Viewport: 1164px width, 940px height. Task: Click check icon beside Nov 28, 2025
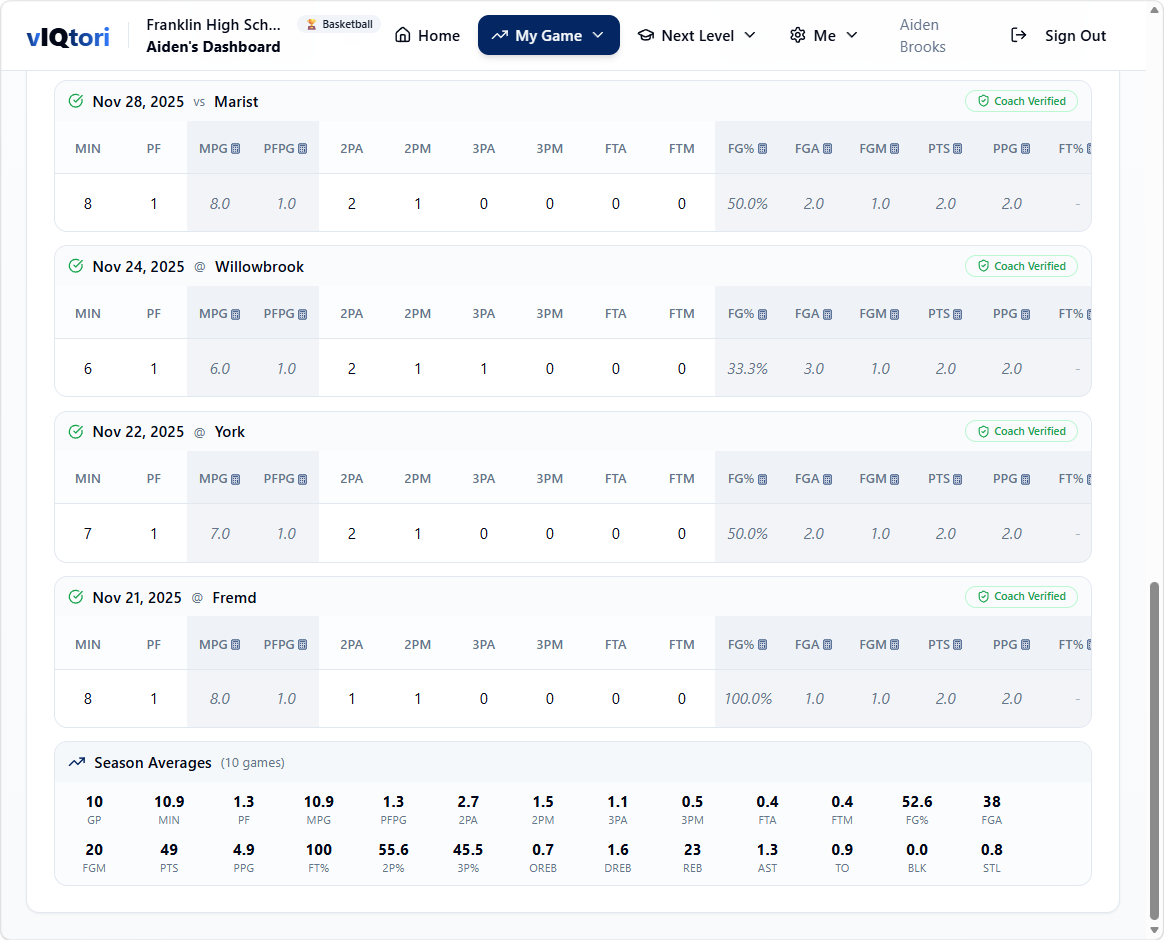click(x=76, y=101)
